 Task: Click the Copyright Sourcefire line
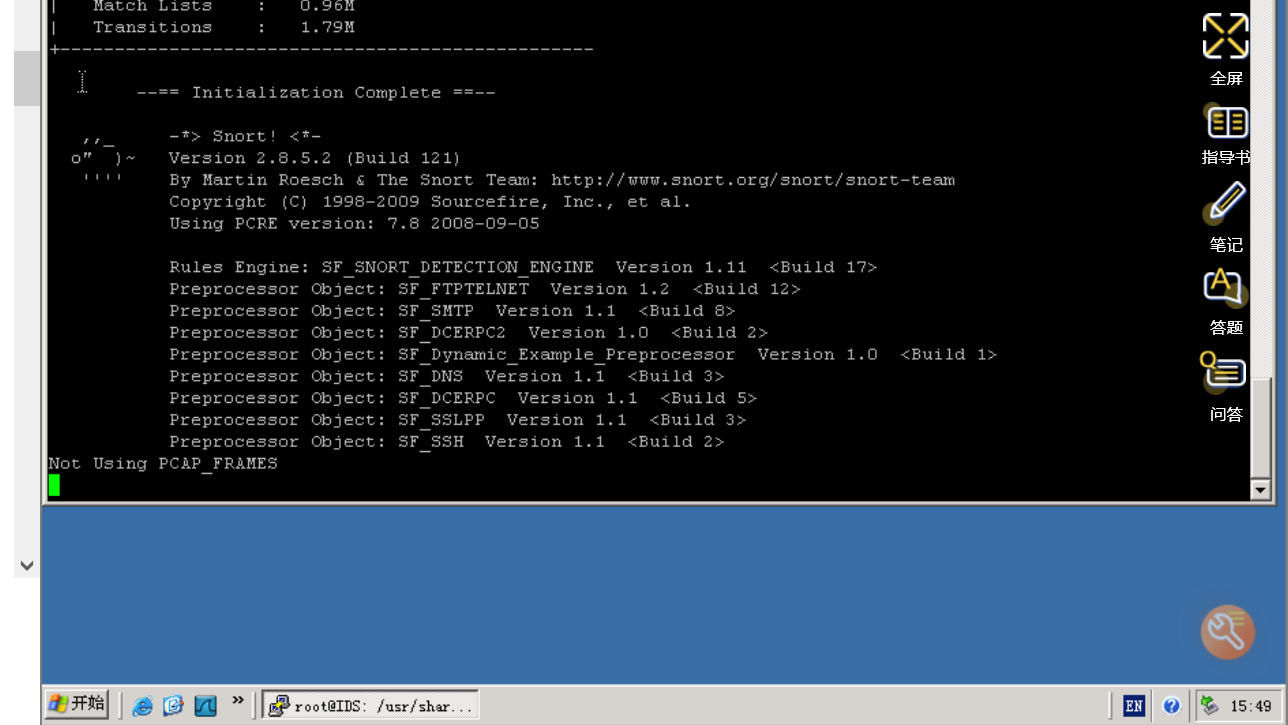point(430,202)
